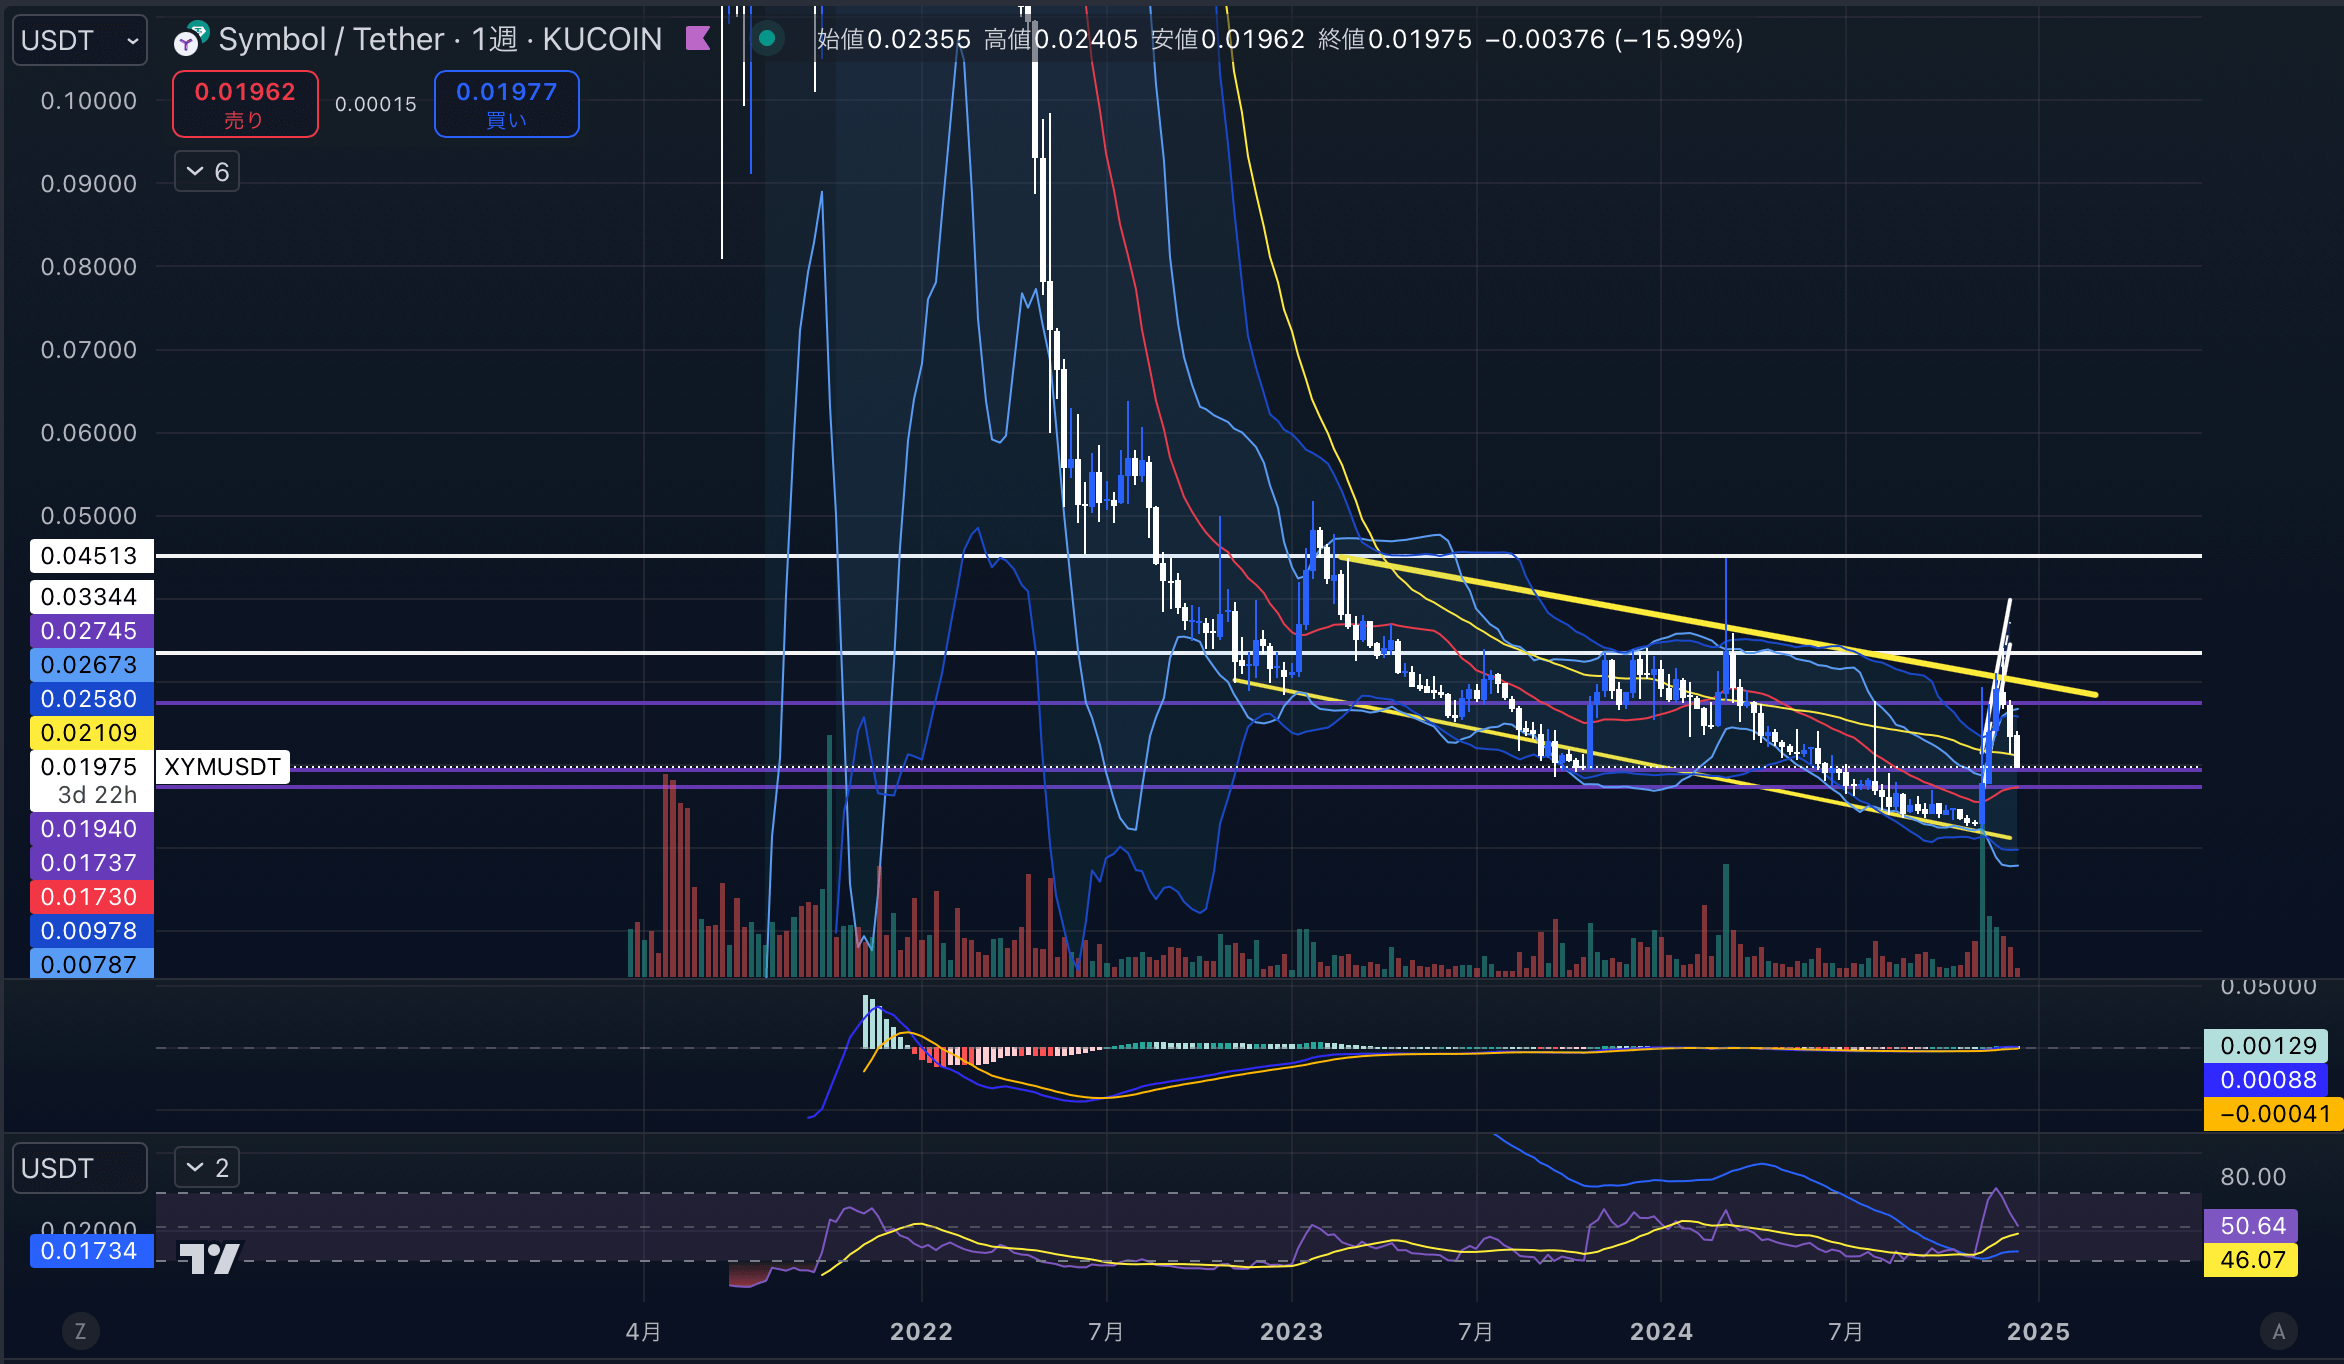
Task: Click the 2024 time axis label
Action: tap(1661, 1332)
